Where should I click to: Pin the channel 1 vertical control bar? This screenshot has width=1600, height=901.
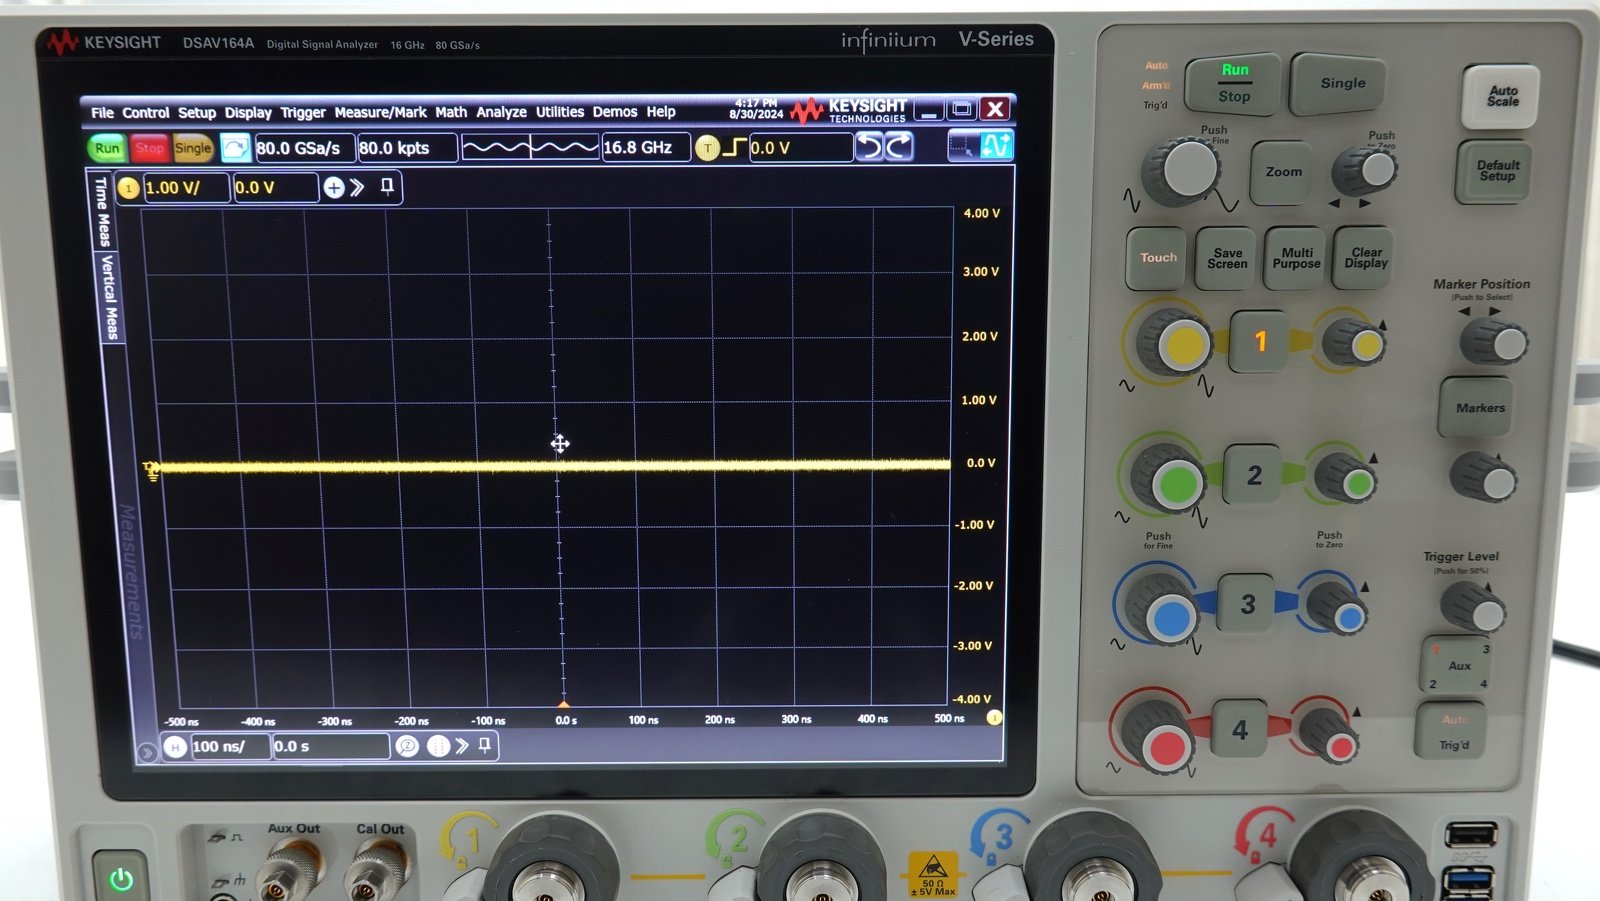pyautogui.click(x=387, y=187)
